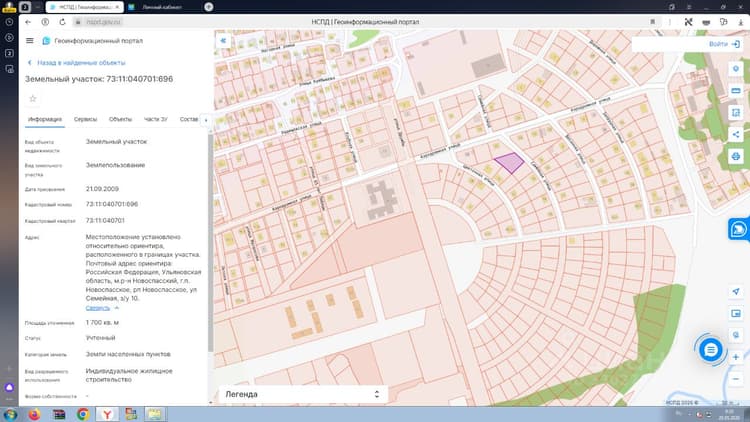Open the blue chat assistant bubble
Screen dimensions: 750x422
(x=711, y=350)
